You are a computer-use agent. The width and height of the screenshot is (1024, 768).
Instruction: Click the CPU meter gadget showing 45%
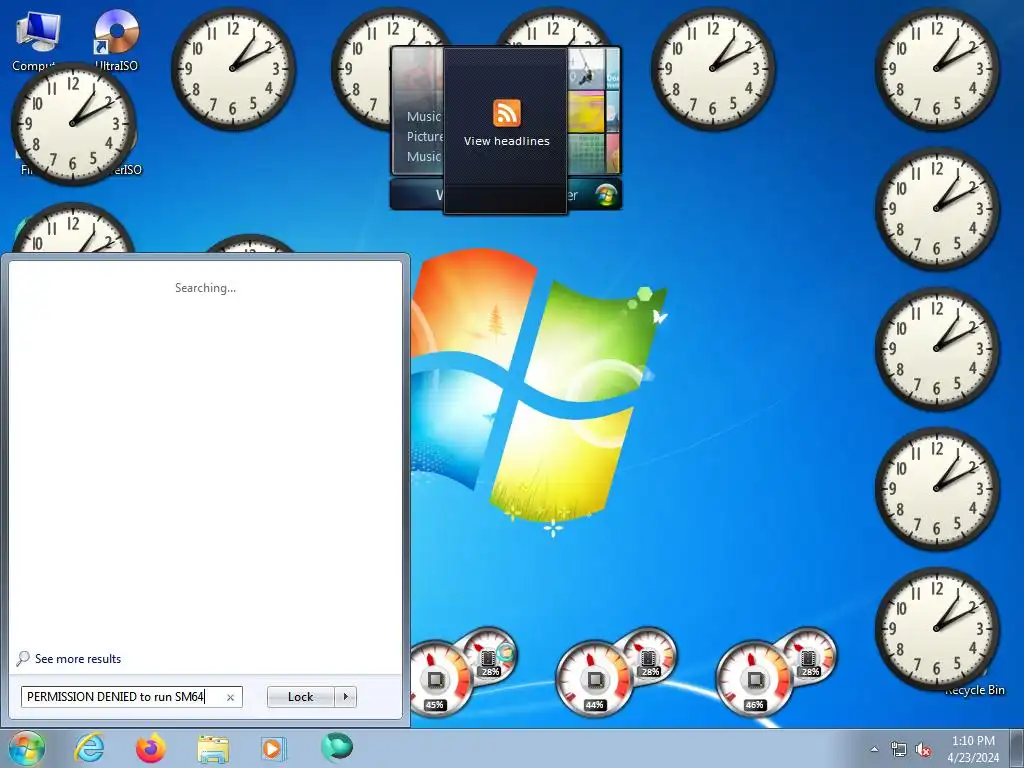coord(438,679)
